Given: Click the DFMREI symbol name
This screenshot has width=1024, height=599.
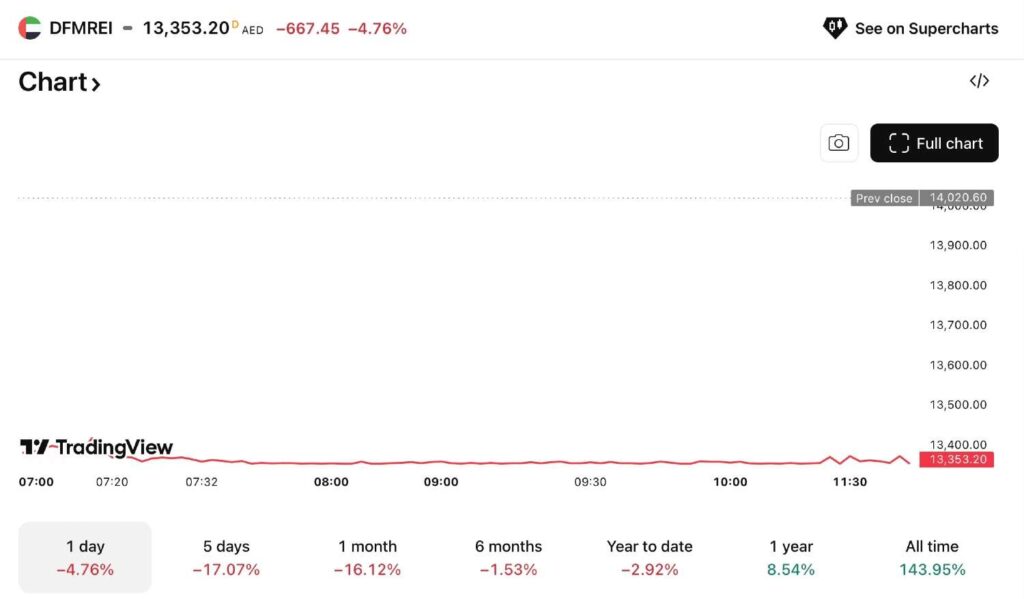Looking at the screenshot, I should (80, 28).
